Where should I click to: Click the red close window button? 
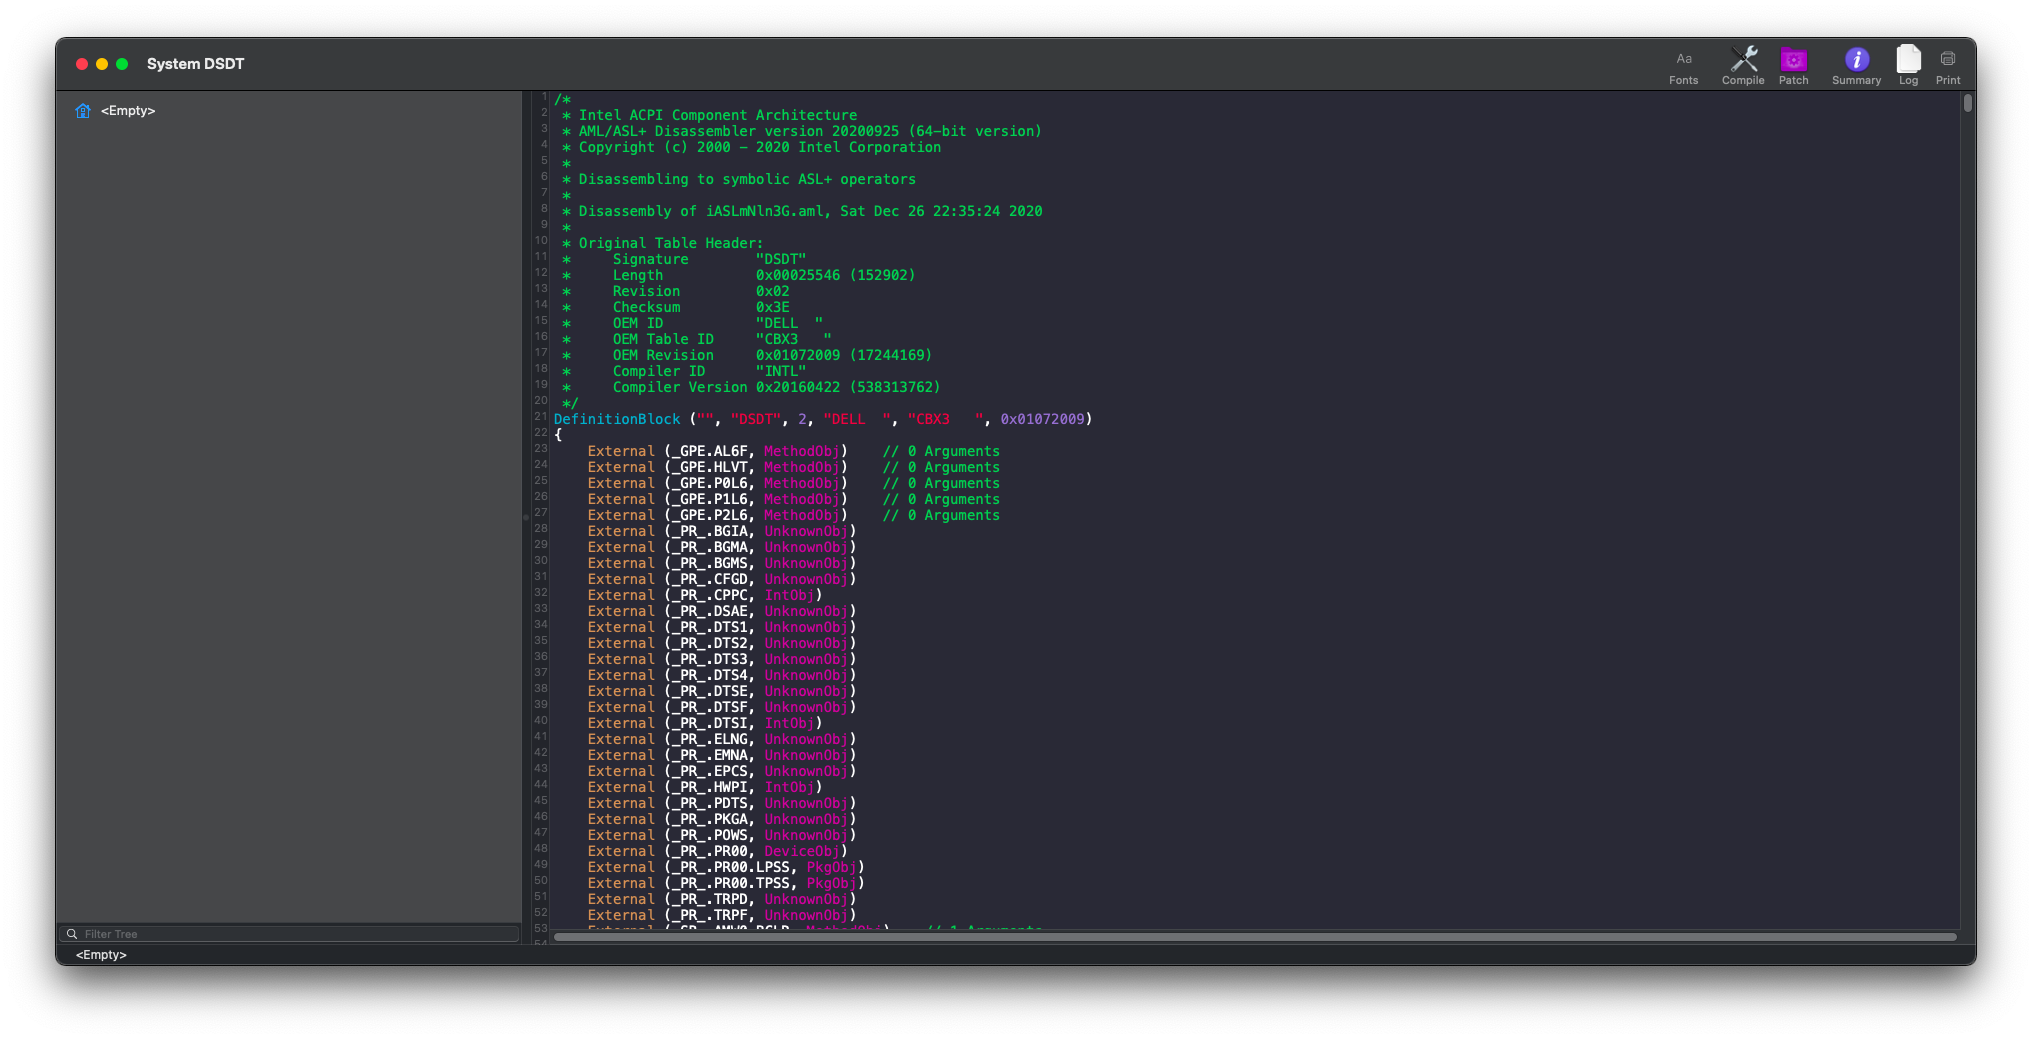[x=82, y=64]
